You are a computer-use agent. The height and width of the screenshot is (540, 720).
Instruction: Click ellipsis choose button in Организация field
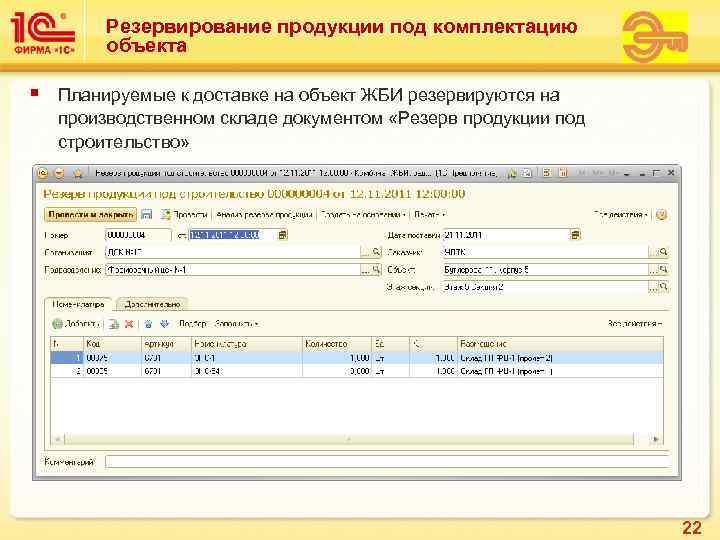(x=365, y=252)
